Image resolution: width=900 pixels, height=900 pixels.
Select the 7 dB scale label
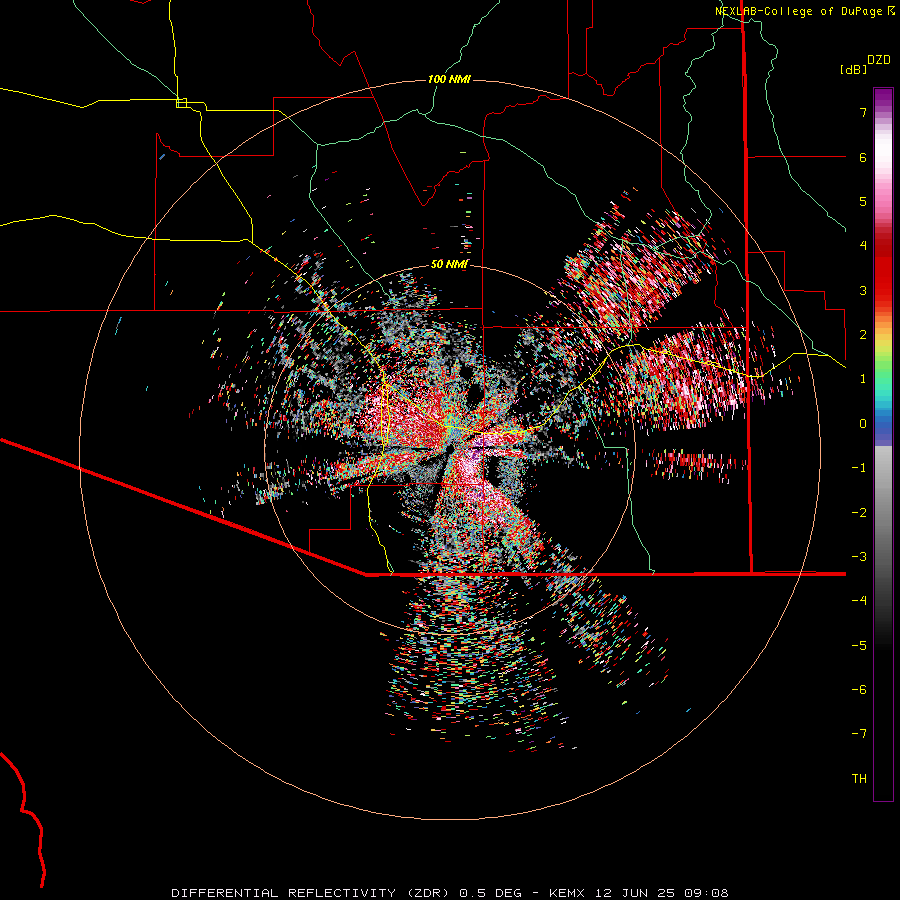[863, 112]
